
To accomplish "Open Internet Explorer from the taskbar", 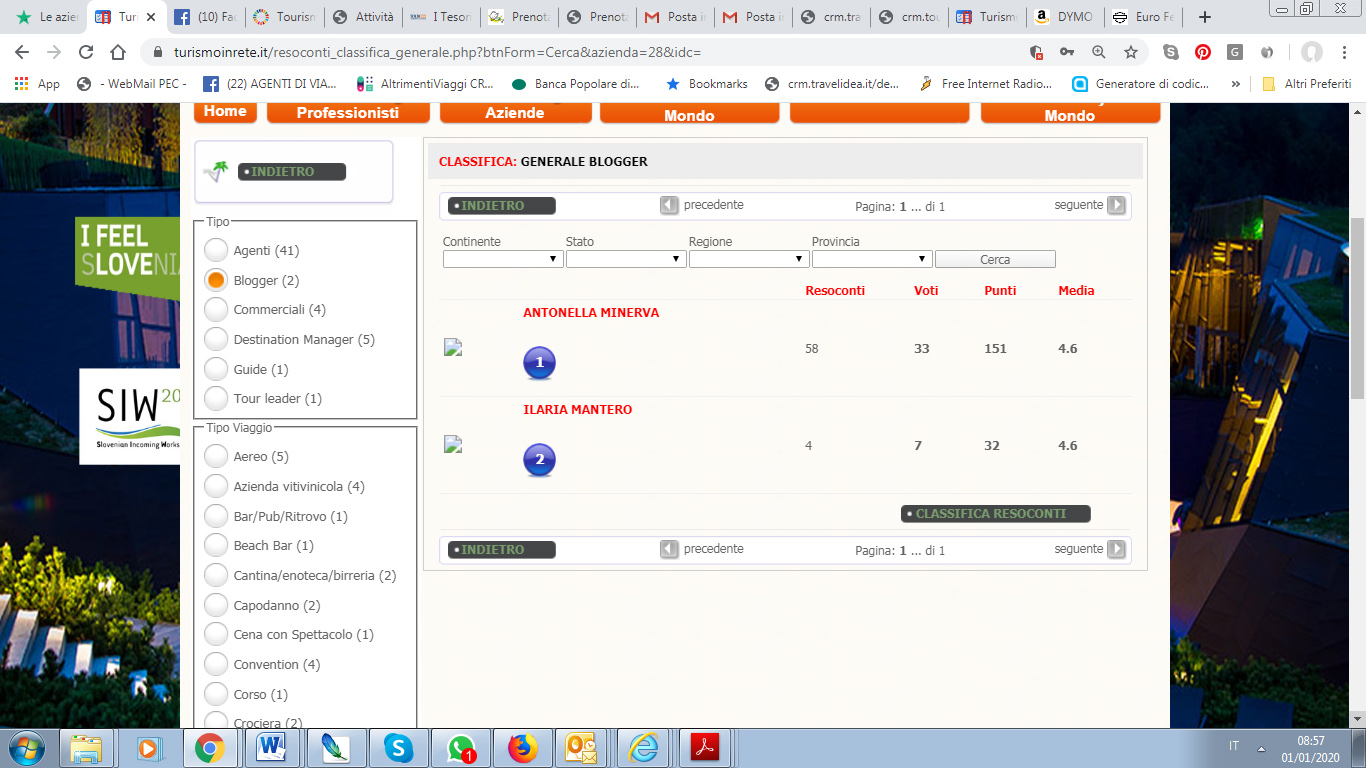I will click(x=644, y=748).
